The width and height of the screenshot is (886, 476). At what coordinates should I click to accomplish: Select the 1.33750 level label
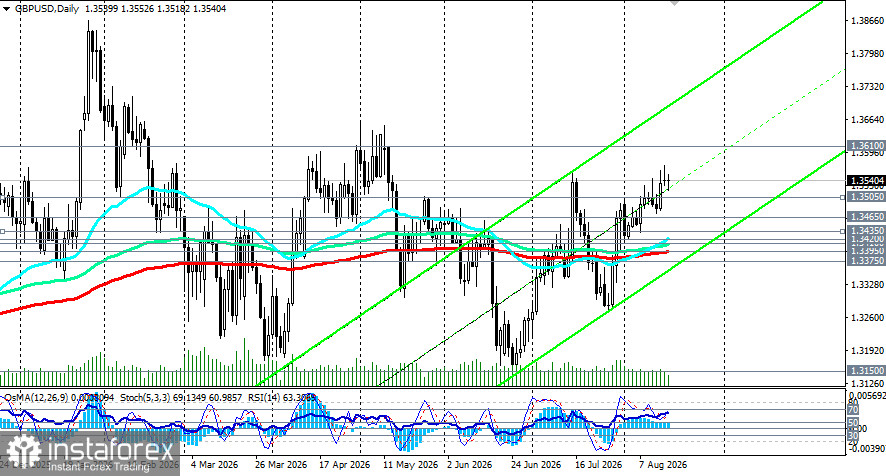click(x=866, y=261)
